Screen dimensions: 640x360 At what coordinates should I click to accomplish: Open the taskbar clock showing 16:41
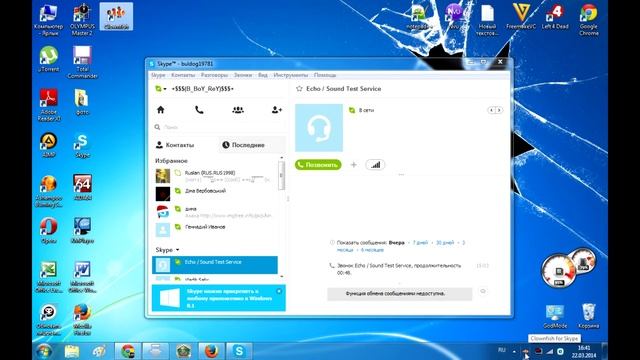click(584, 351)
